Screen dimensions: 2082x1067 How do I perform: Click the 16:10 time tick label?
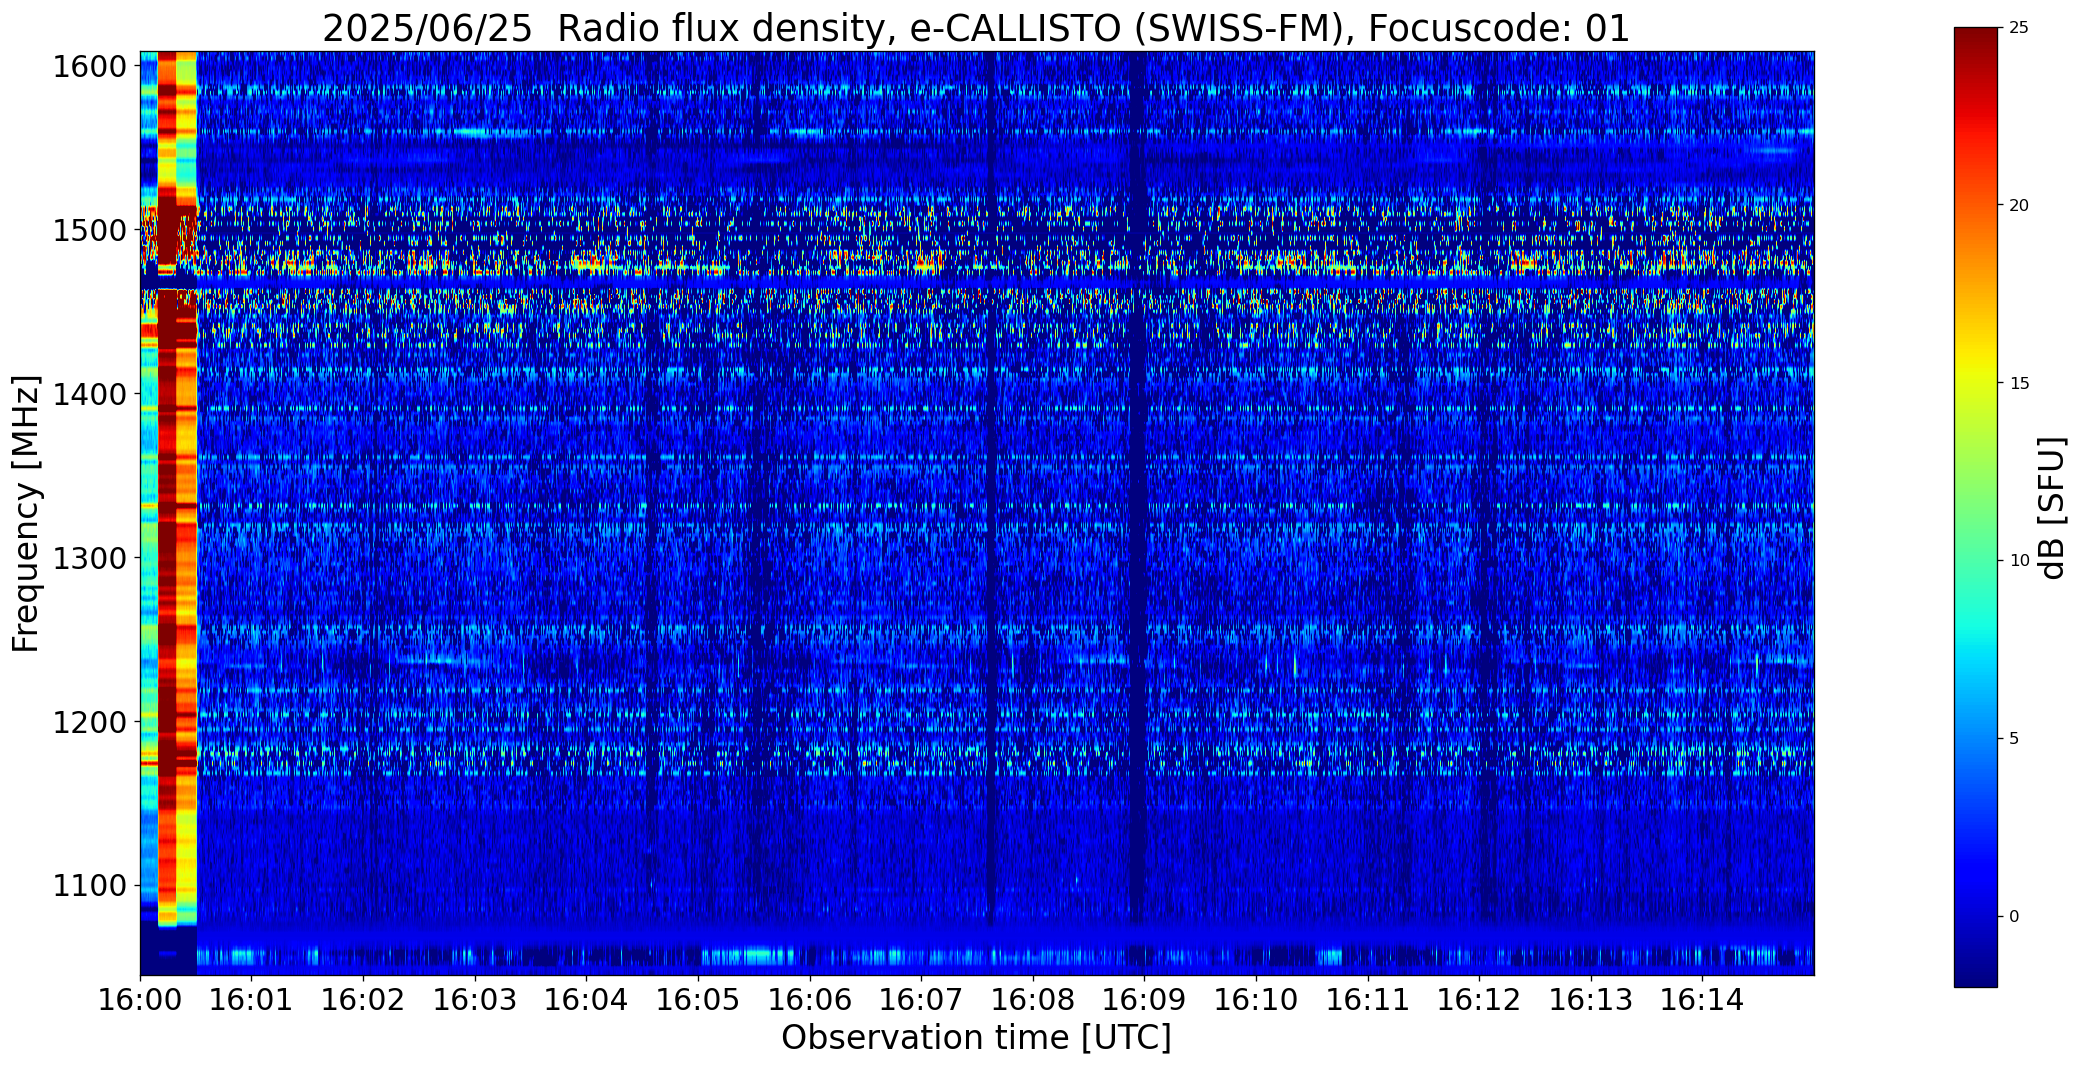pyautogui.click(x=1256, y=1000)
